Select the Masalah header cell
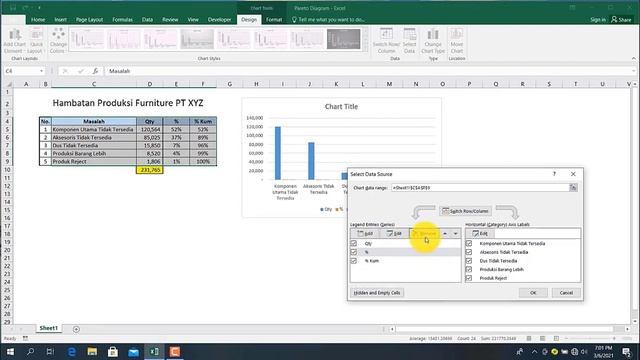 click(94, 121)
